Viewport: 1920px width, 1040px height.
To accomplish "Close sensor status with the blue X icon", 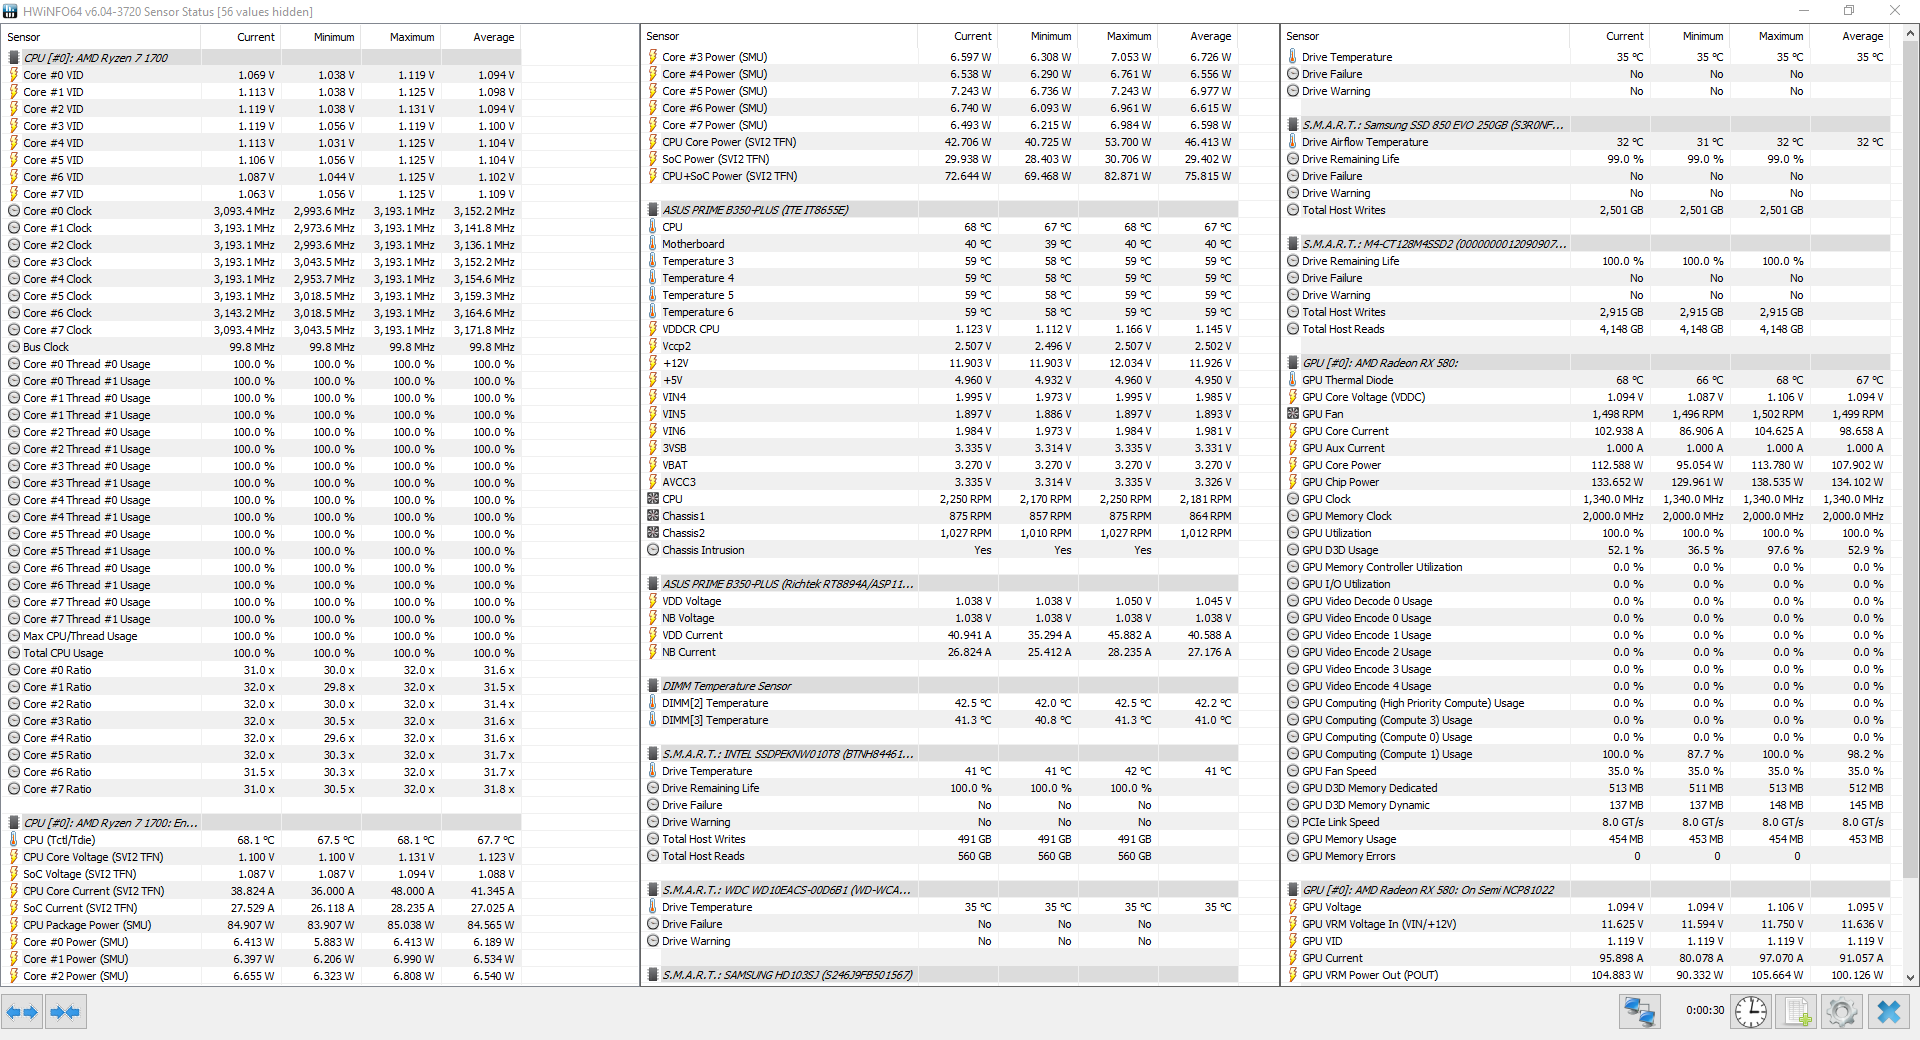I will tap(1889, 1012).
